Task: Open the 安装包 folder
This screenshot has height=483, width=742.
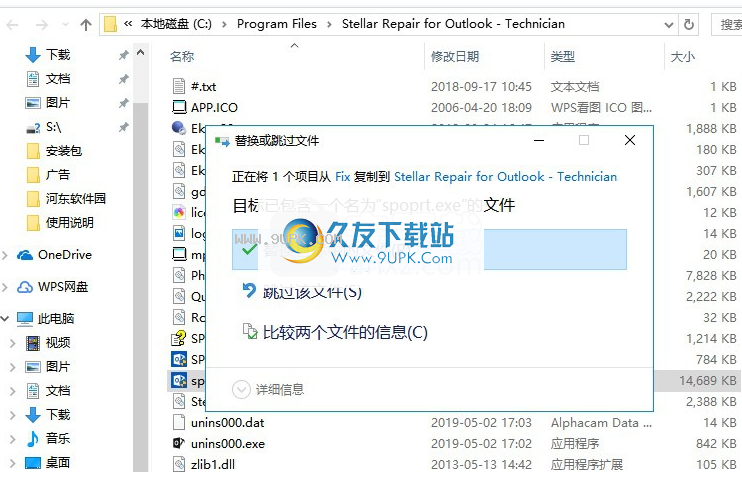Action: pyautogui.click(x=54, y=151)
